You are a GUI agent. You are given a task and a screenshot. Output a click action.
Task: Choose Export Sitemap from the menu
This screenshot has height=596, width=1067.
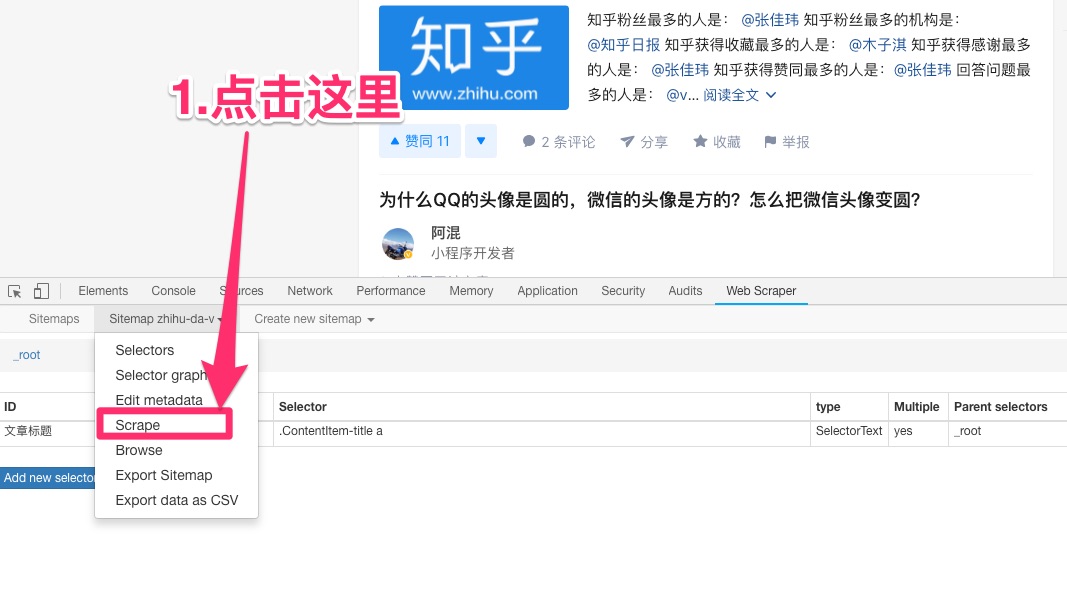pyautogui.click(x=164, y=475)
